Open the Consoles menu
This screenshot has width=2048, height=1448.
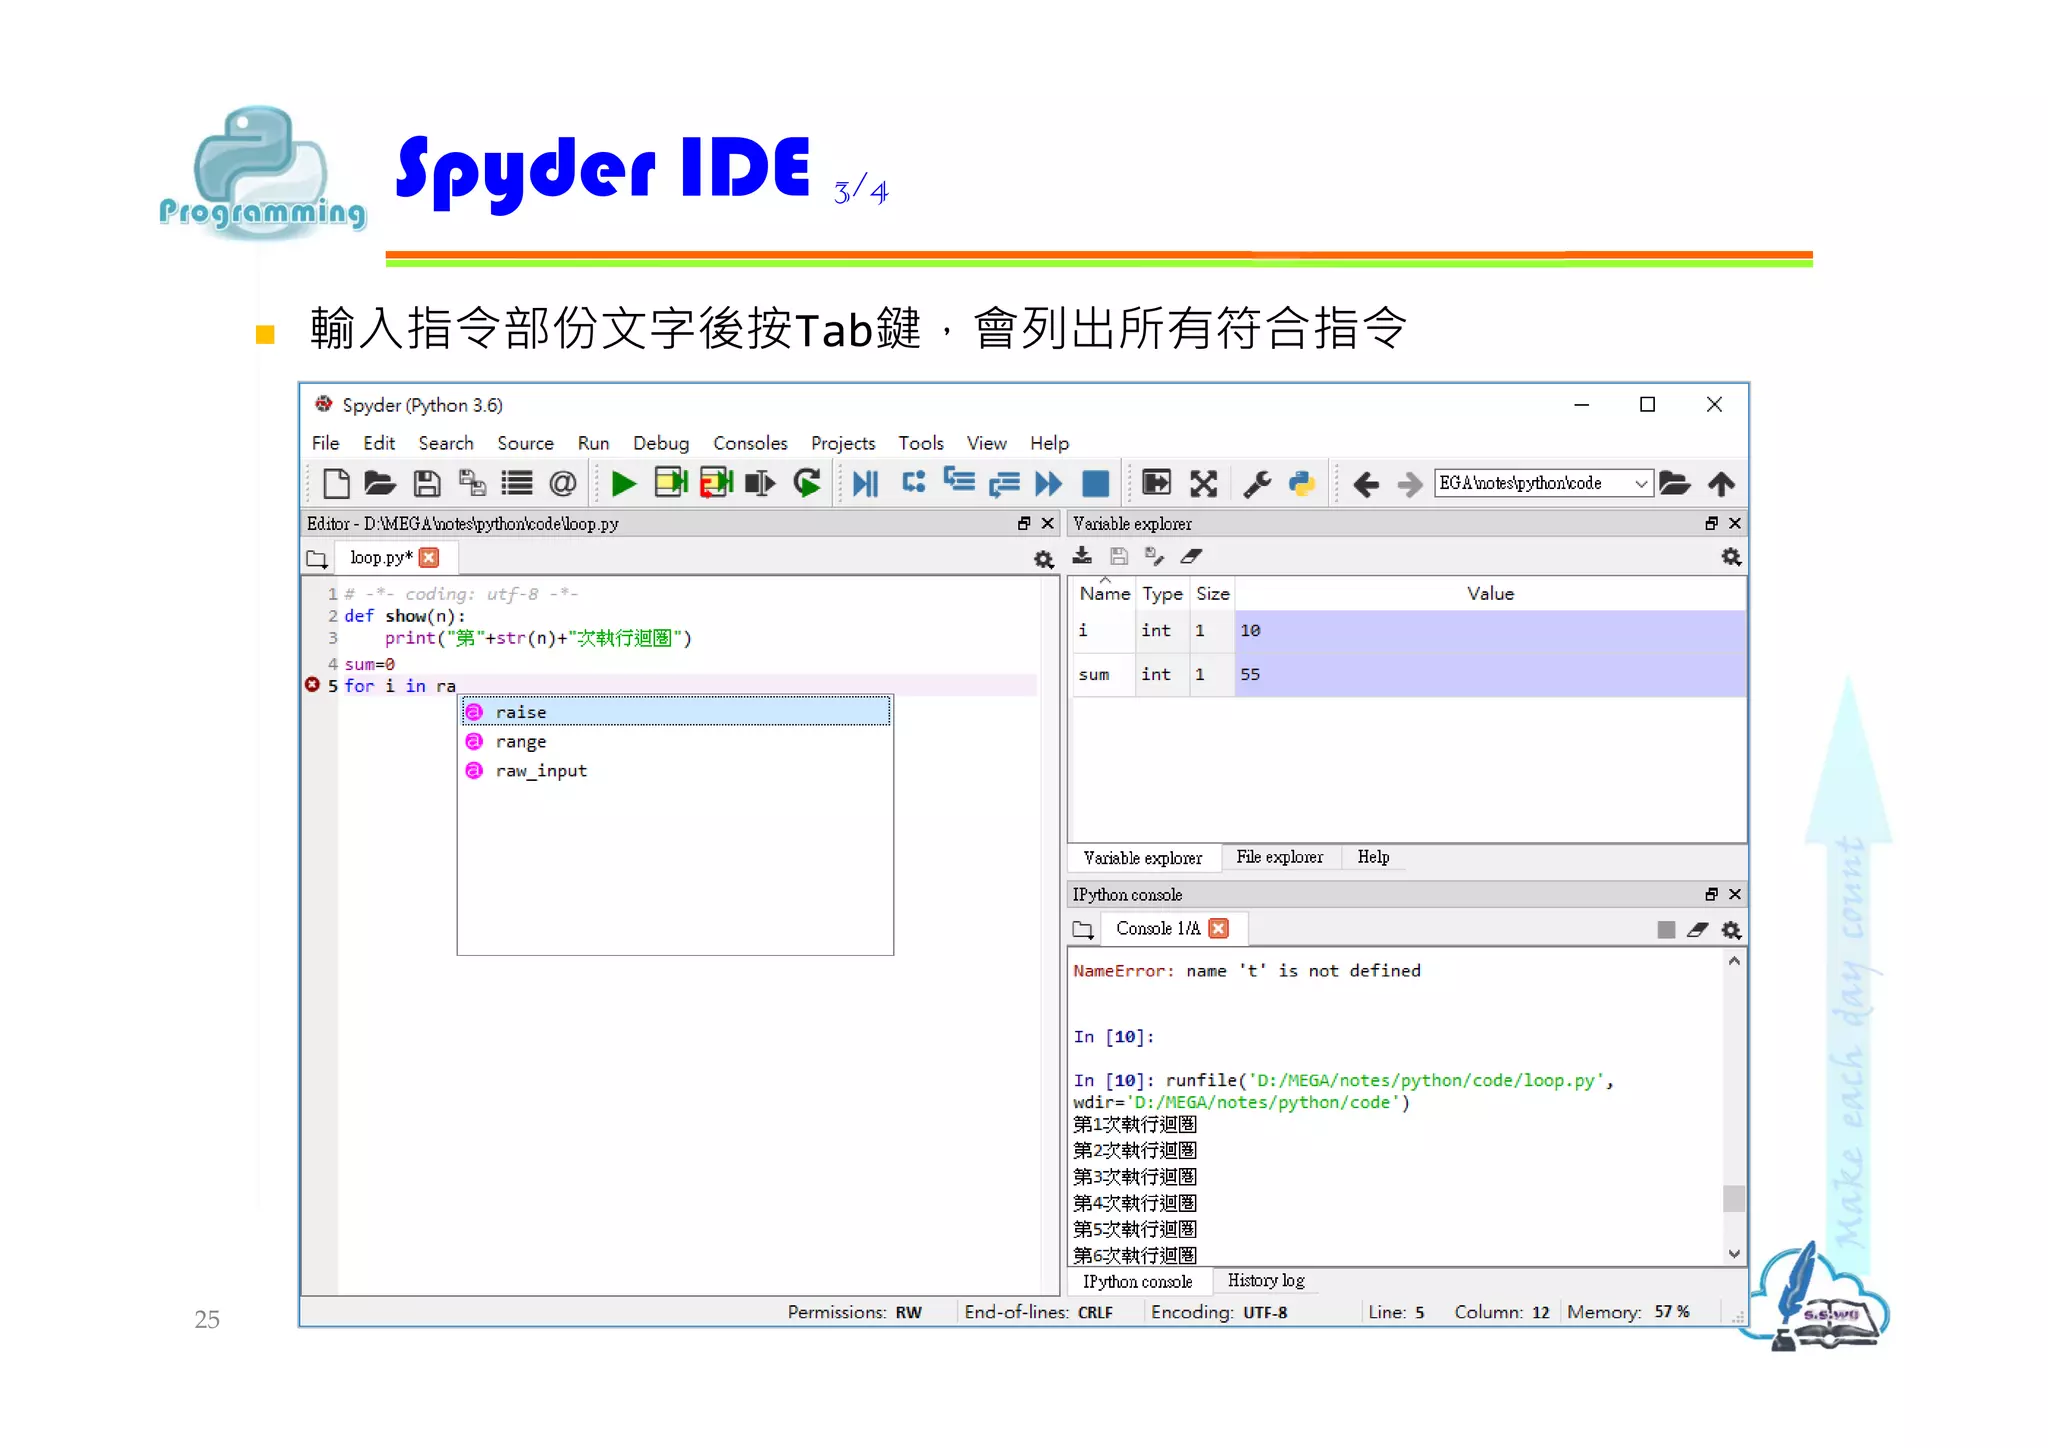[750, 443]
